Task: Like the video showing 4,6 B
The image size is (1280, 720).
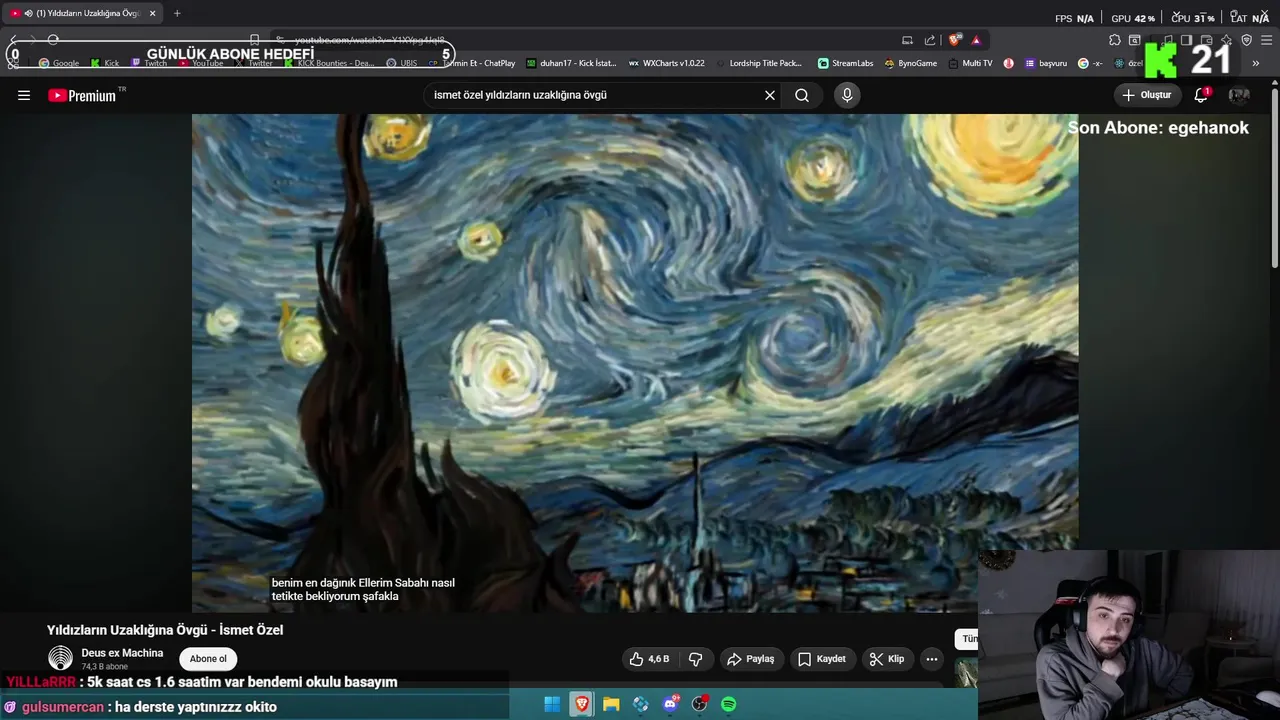Action: (x=649, y=659)
